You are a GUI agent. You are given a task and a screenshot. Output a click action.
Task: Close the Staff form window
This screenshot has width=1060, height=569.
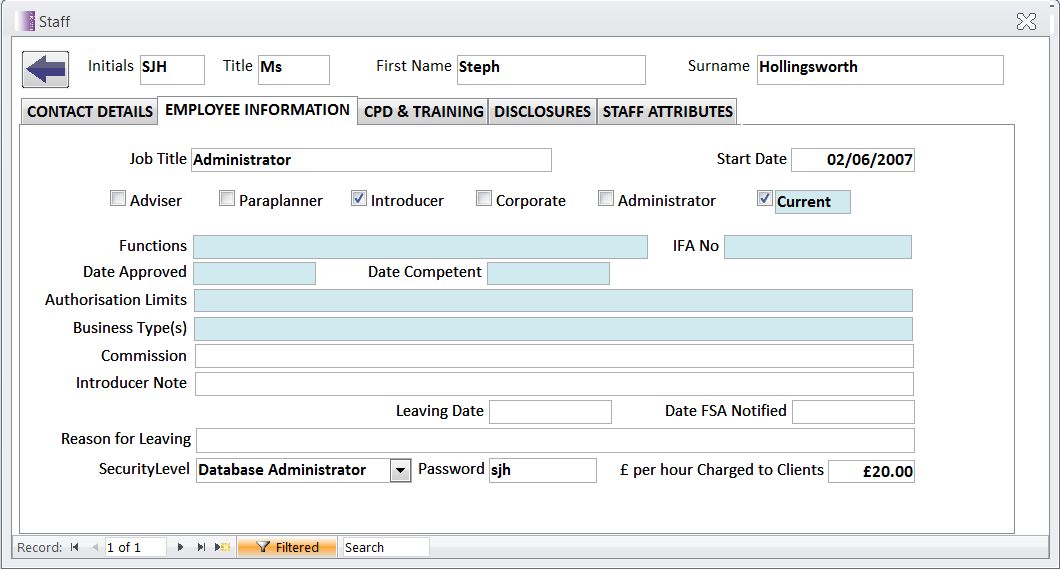point(1025,22)
